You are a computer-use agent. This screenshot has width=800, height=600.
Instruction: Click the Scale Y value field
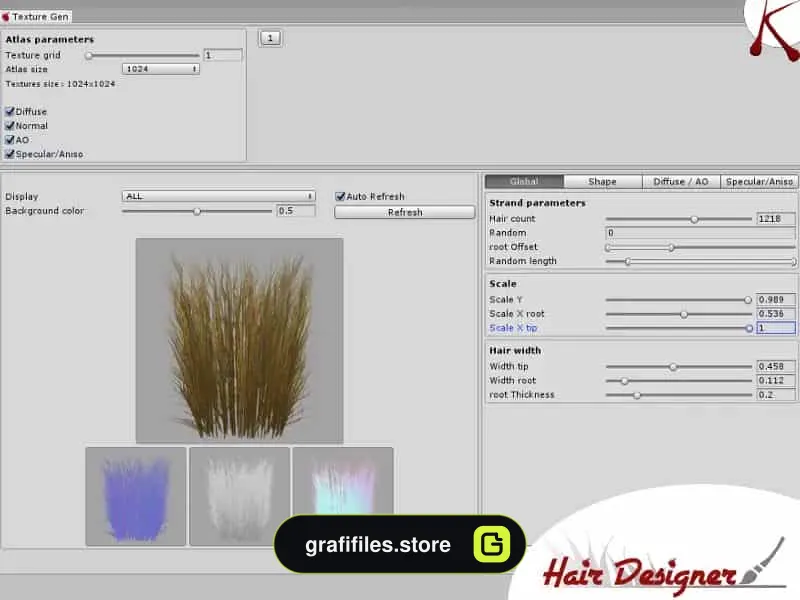[776, 300]
